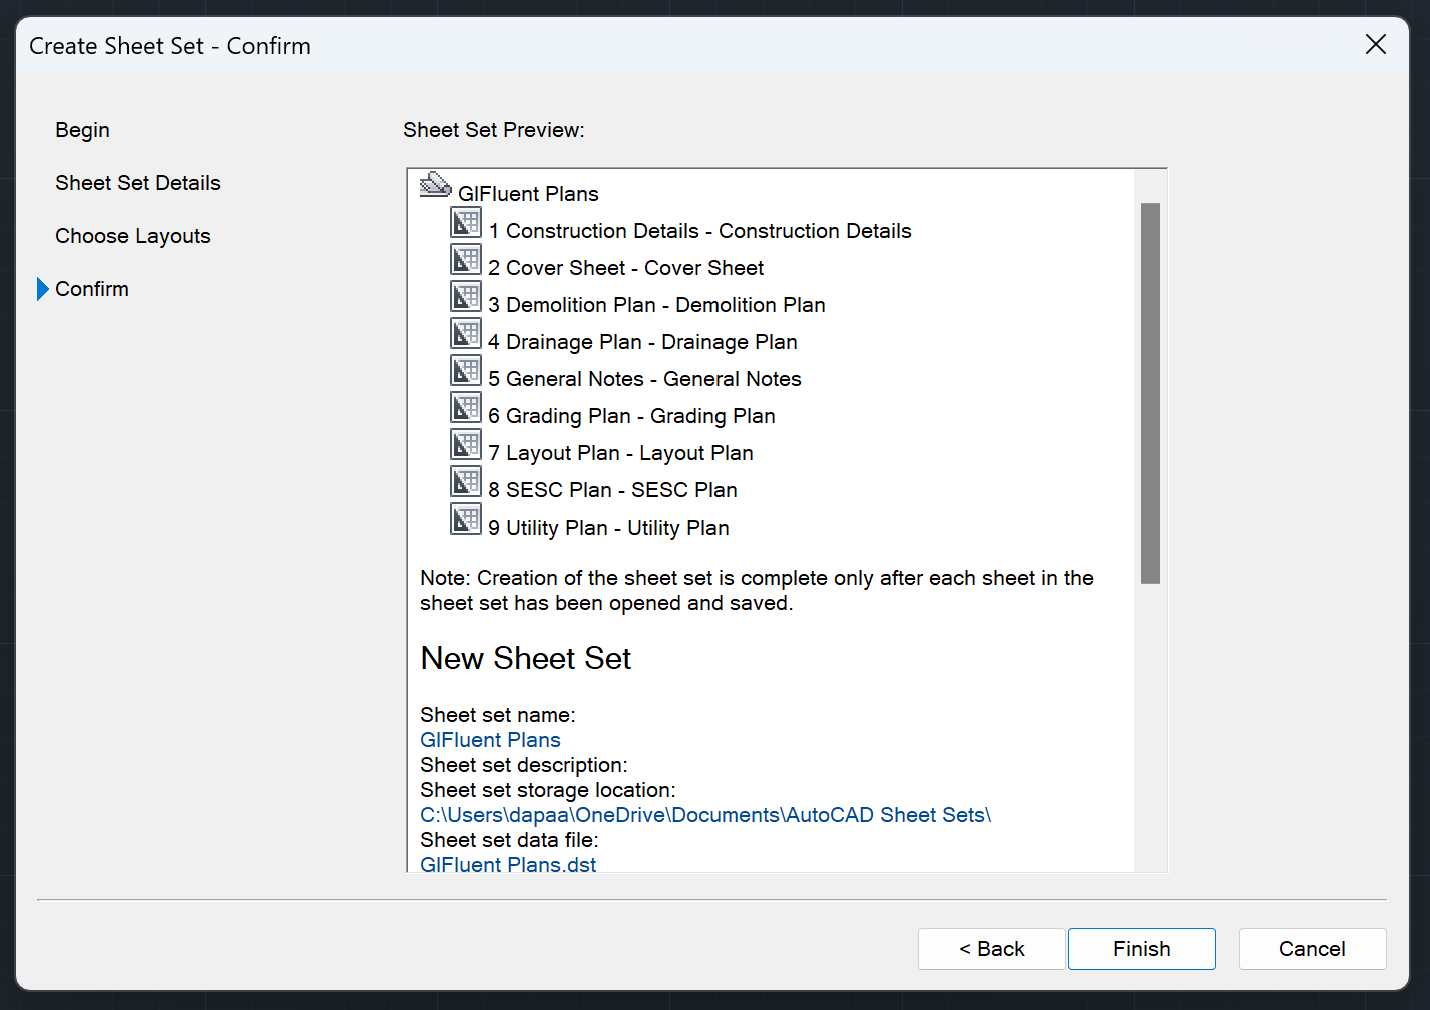Click the GIFluent Plans sheet set icon
Screen dimensions: 1430x1010
435,185
